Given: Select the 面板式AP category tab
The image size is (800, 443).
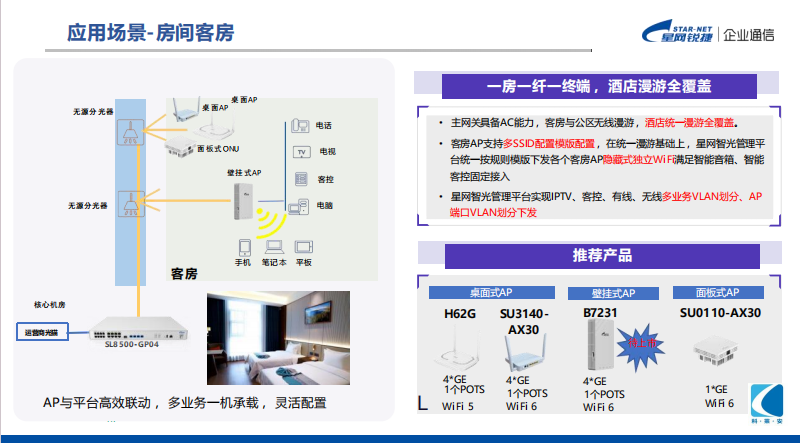Looking at the screenshot, I should [x=718, y=293].
